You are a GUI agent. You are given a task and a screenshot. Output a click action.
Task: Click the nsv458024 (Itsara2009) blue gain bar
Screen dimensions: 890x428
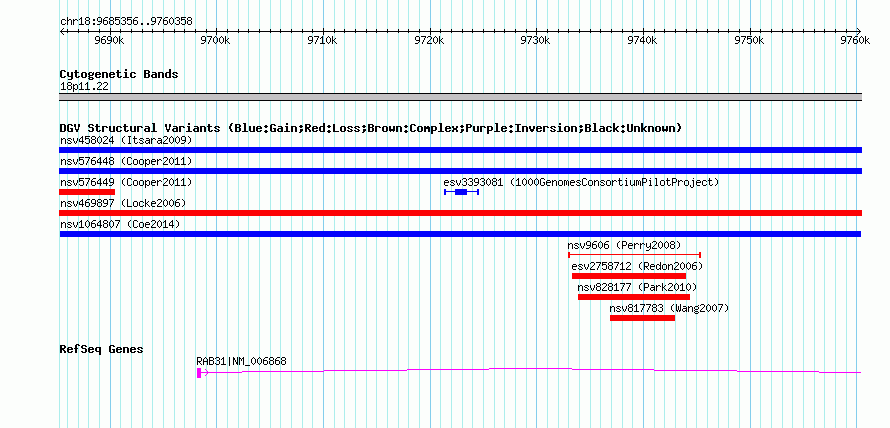(460, 150)
